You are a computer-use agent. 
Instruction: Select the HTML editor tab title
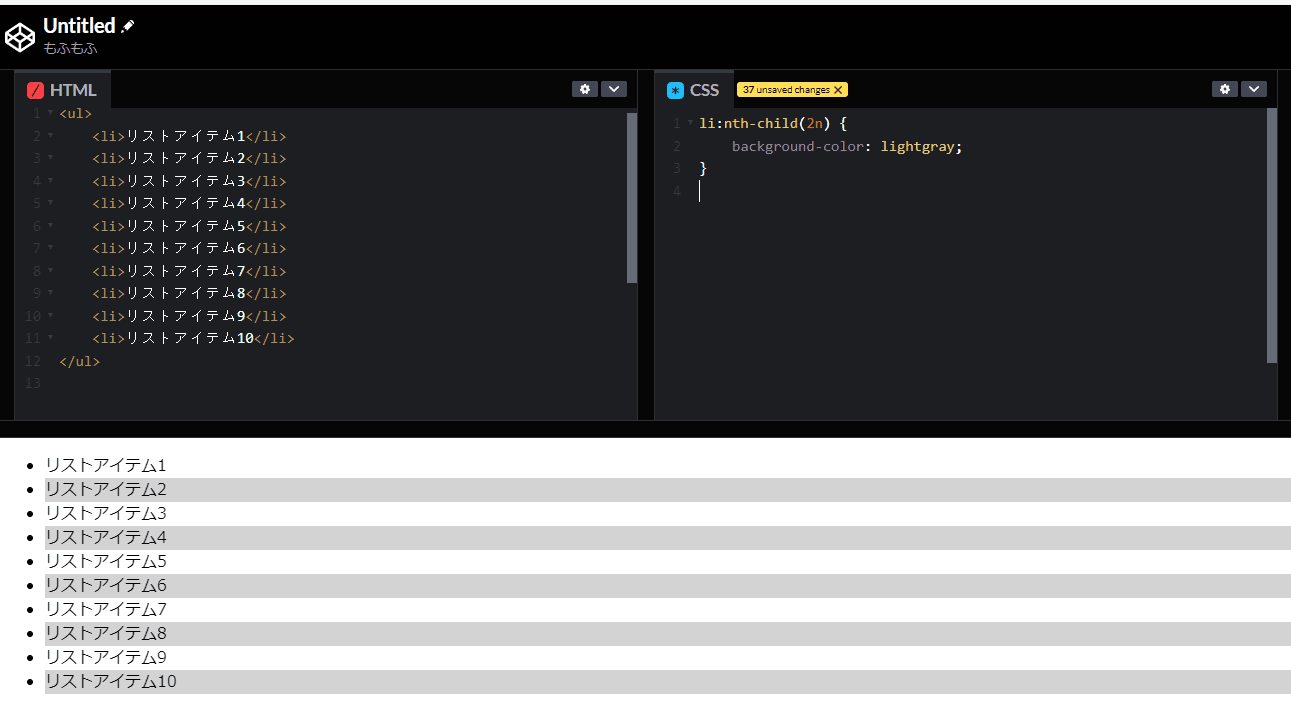pyautogui.click(x=73, y=90)
